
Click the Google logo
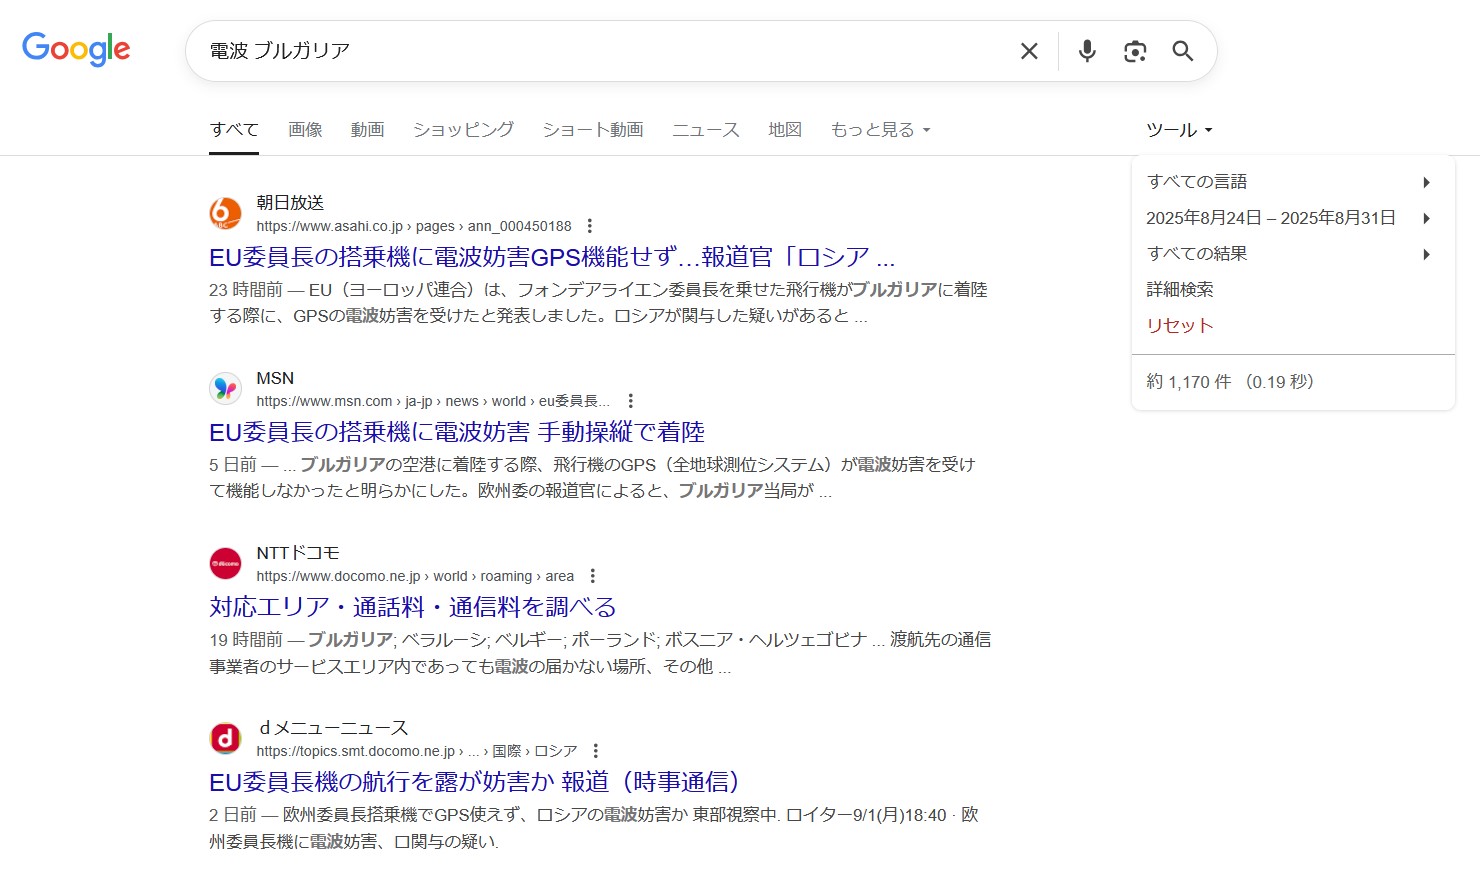[x=76, y=49]
